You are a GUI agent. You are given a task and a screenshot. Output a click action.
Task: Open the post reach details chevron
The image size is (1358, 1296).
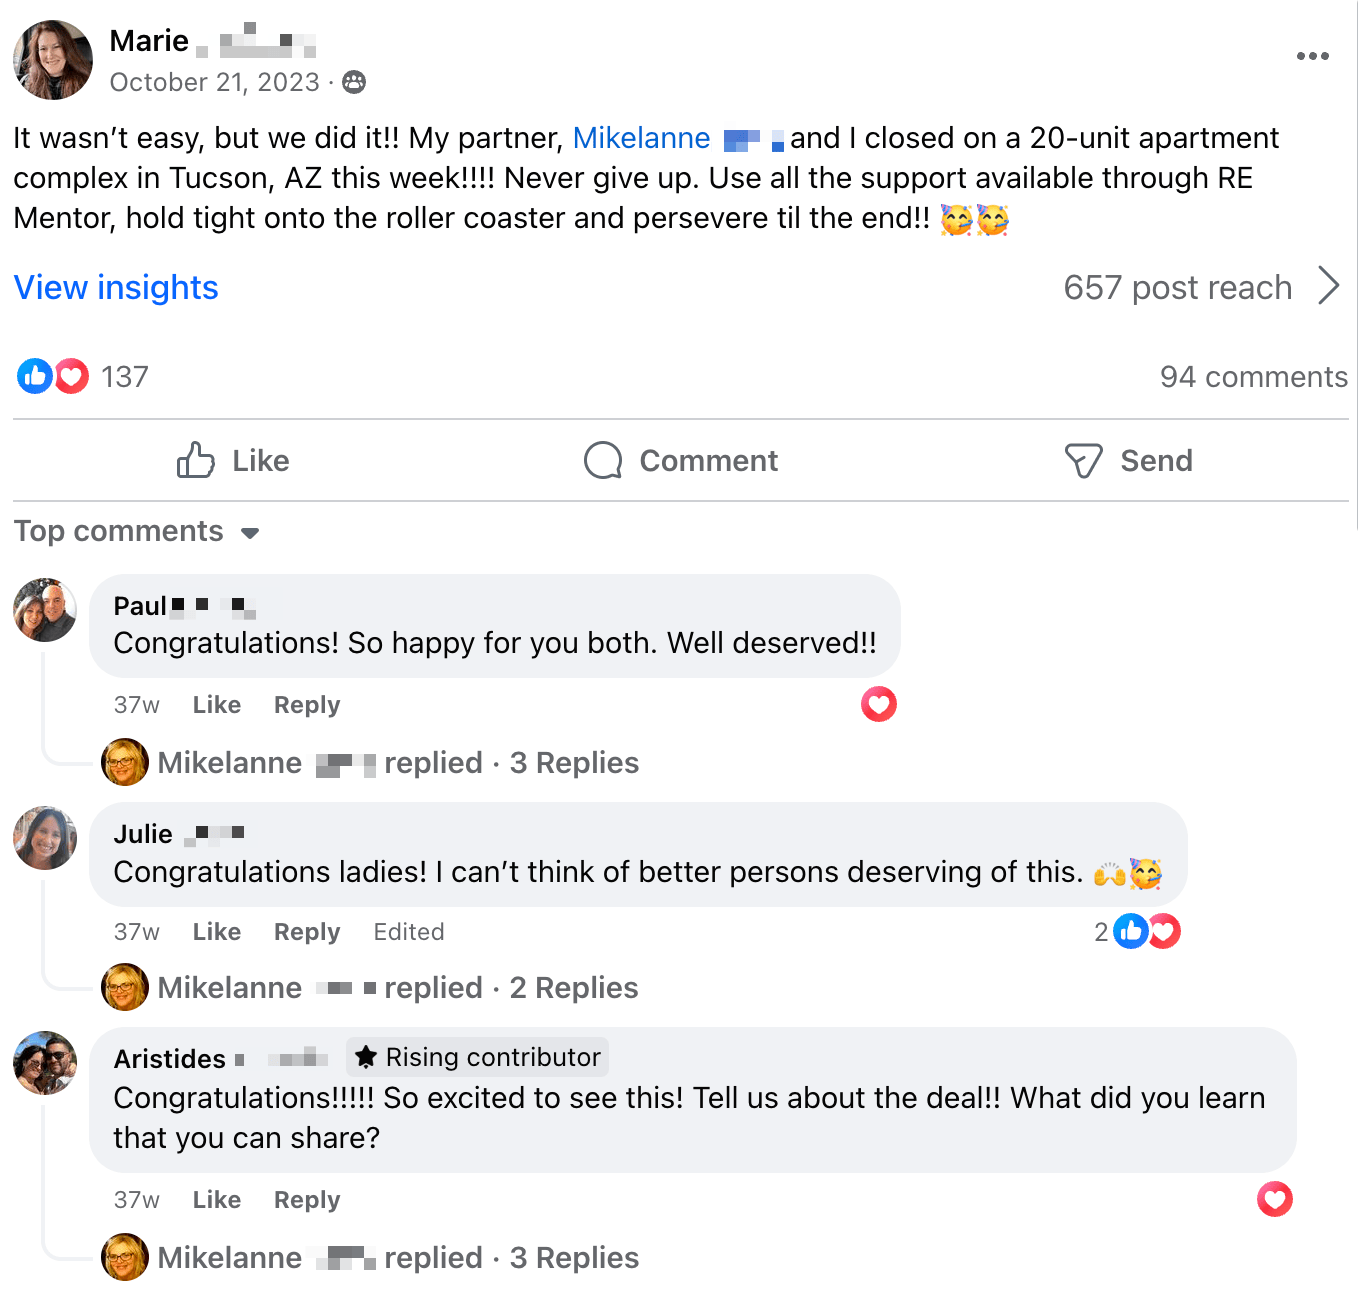1329,286
